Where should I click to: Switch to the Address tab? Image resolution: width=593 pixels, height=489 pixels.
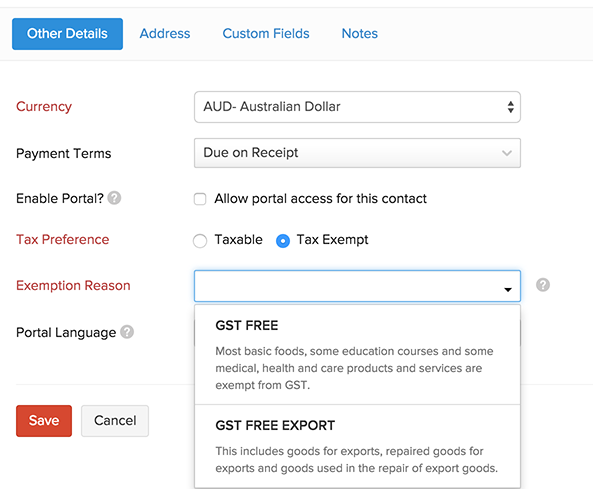point(165,34)
